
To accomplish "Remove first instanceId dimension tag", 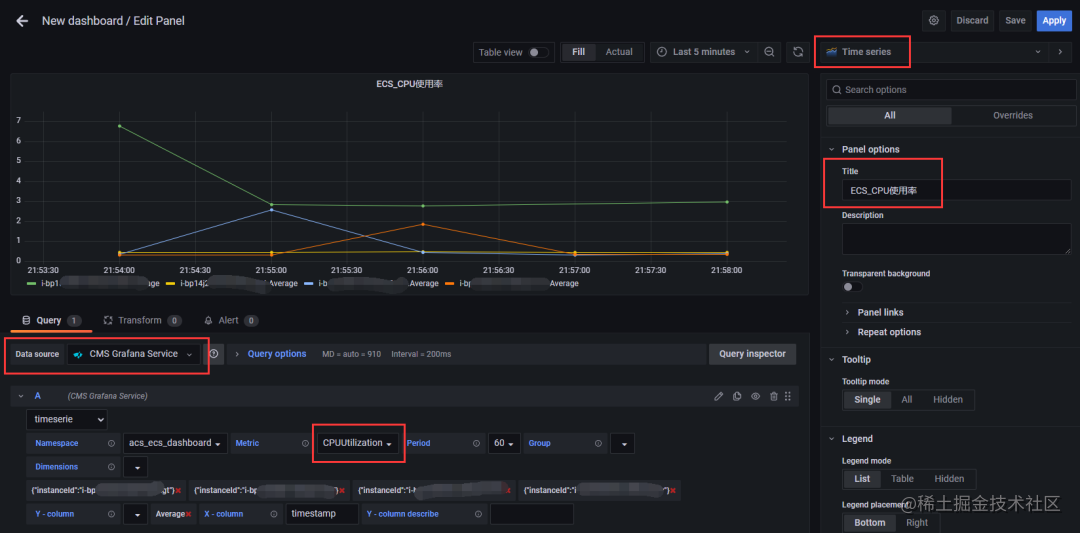I will (x=178, y=490).
